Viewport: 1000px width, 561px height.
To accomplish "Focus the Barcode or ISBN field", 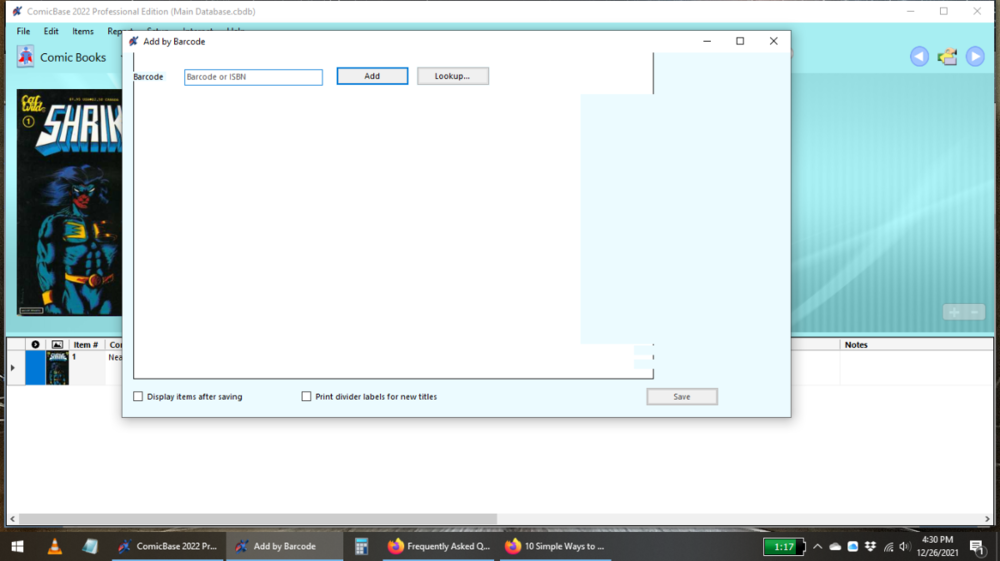I will pyautogui.click(x=253, y=77).
